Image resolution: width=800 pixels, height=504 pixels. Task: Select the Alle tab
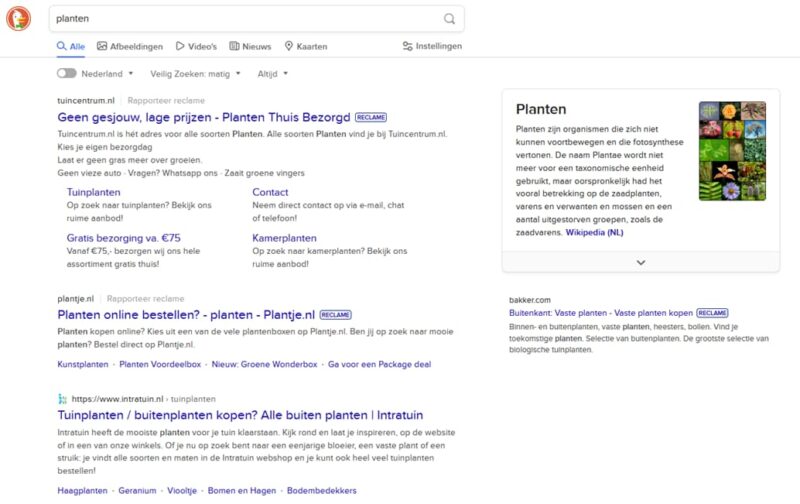71,46
